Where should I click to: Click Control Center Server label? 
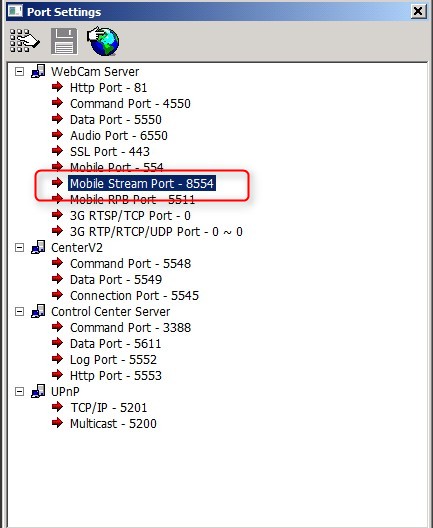point(110,312)
